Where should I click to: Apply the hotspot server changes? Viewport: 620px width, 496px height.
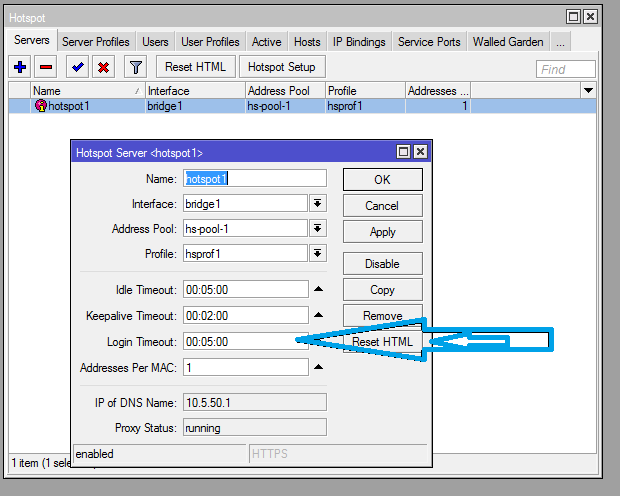pyautogui.click(x=383, y=232)
